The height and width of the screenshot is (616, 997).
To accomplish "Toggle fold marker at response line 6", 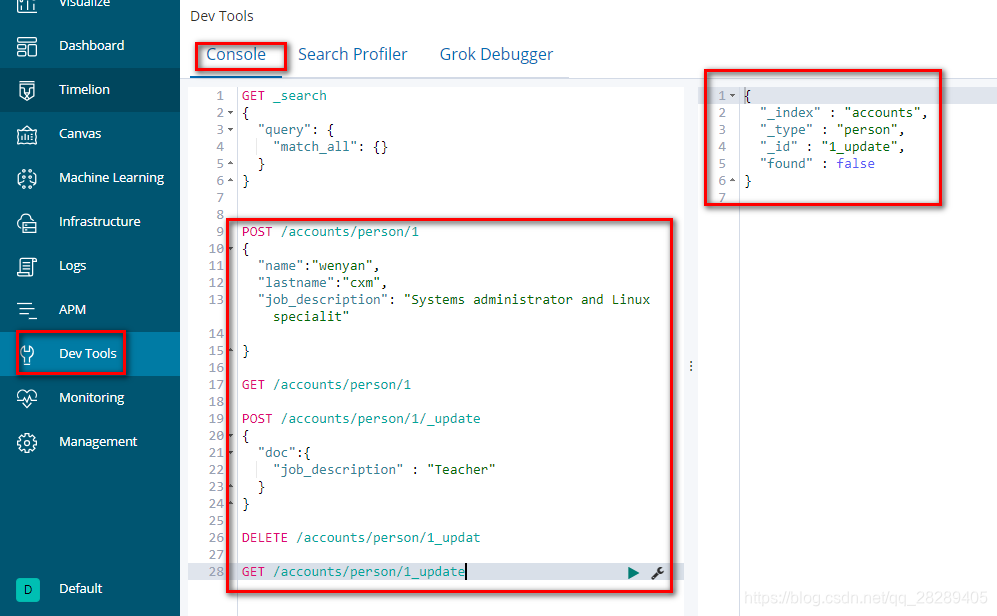I will click(732, 181).
